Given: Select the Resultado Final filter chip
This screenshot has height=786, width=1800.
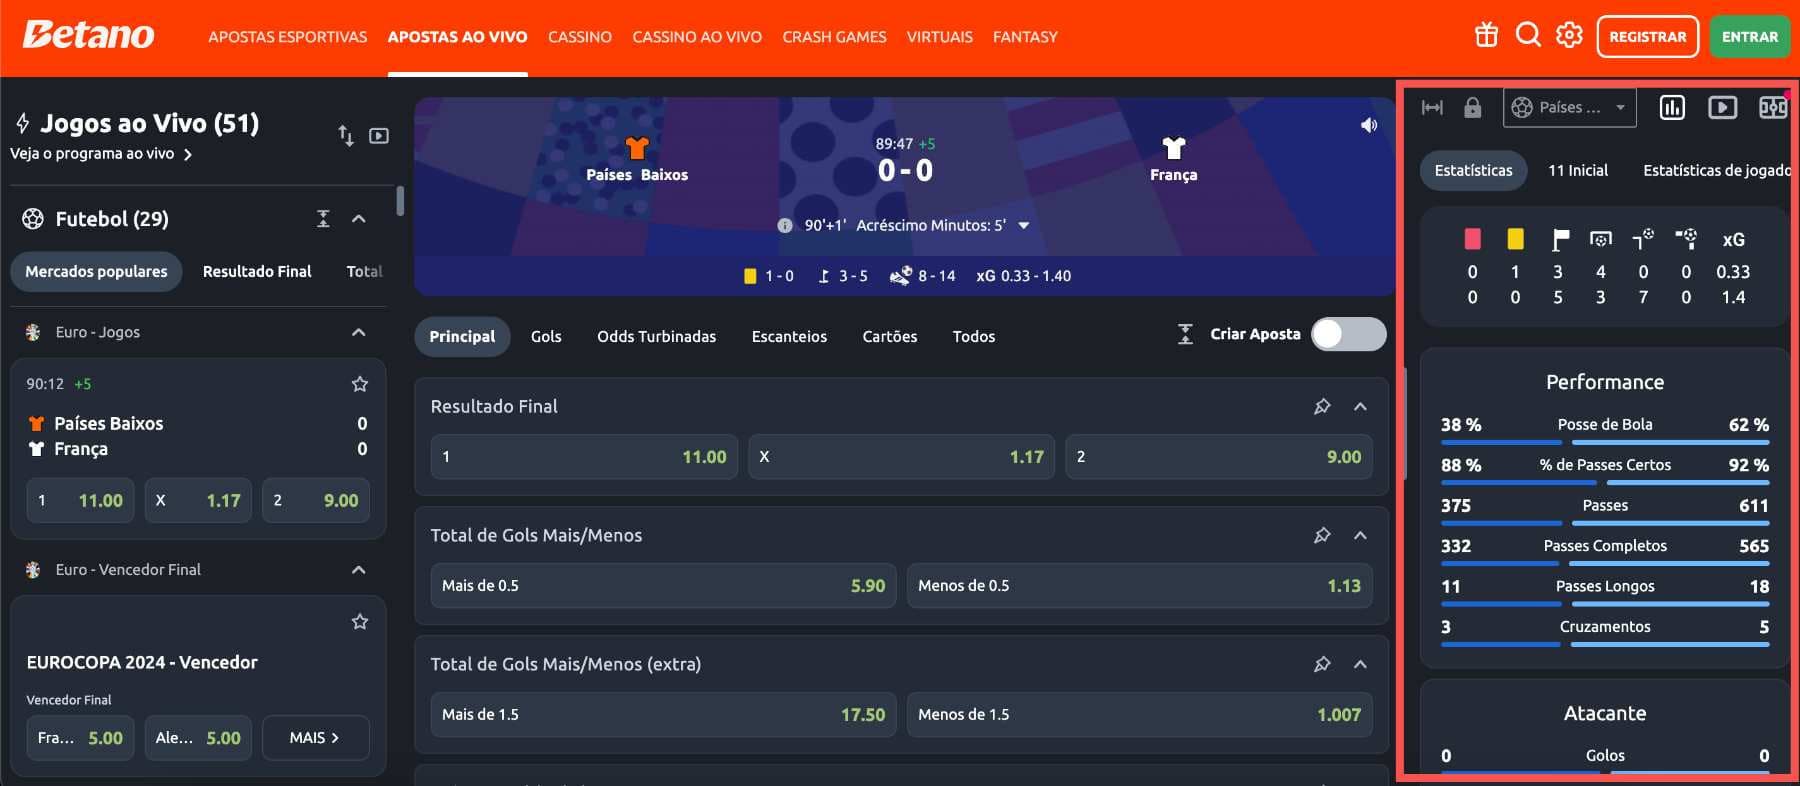Looking at the screenshot, I should point(257,271).
